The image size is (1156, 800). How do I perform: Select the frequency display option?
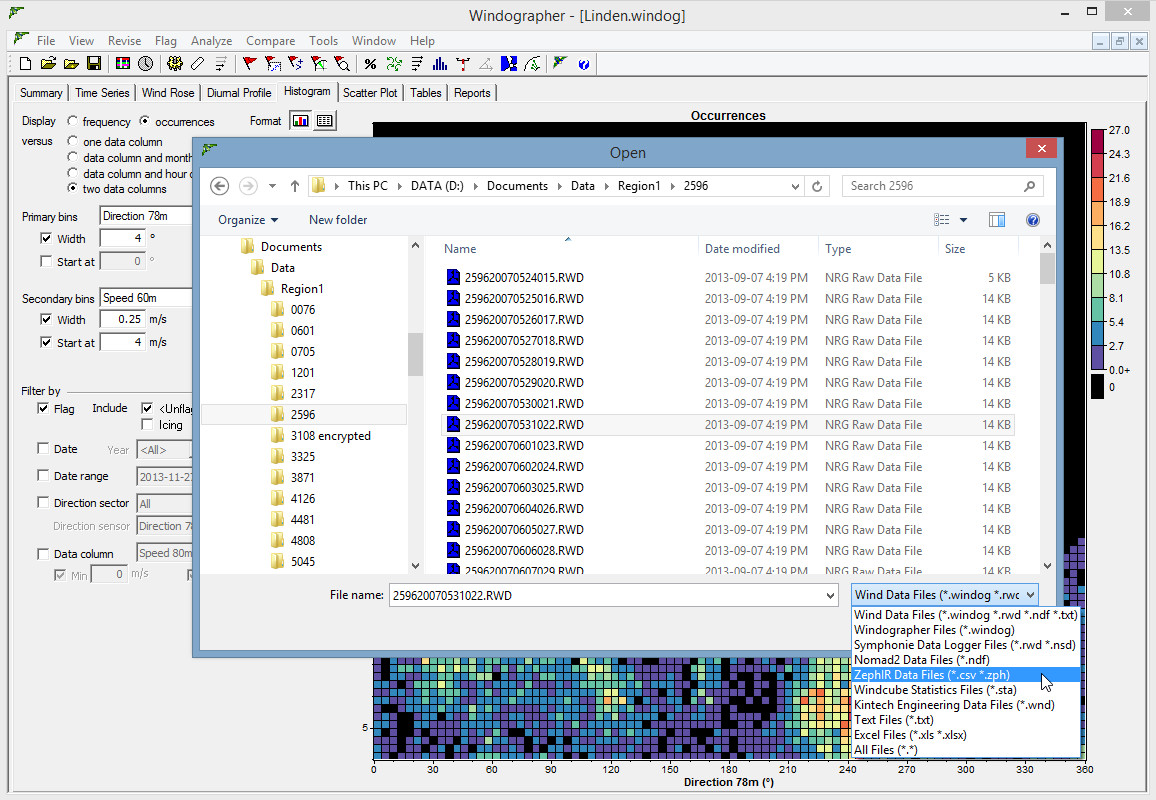[72, 121]
